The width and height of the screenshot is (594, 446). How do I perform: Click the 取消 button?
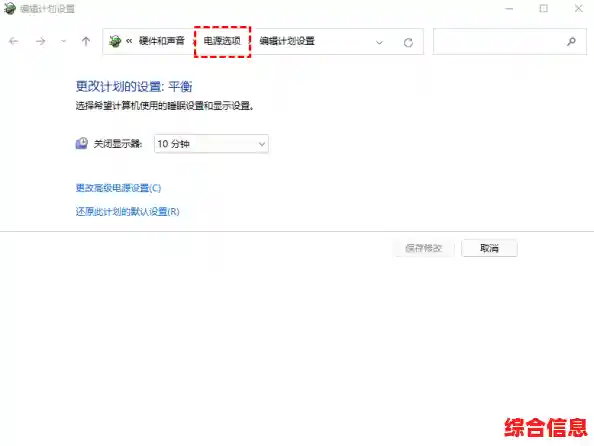click(x=489, y=248)
